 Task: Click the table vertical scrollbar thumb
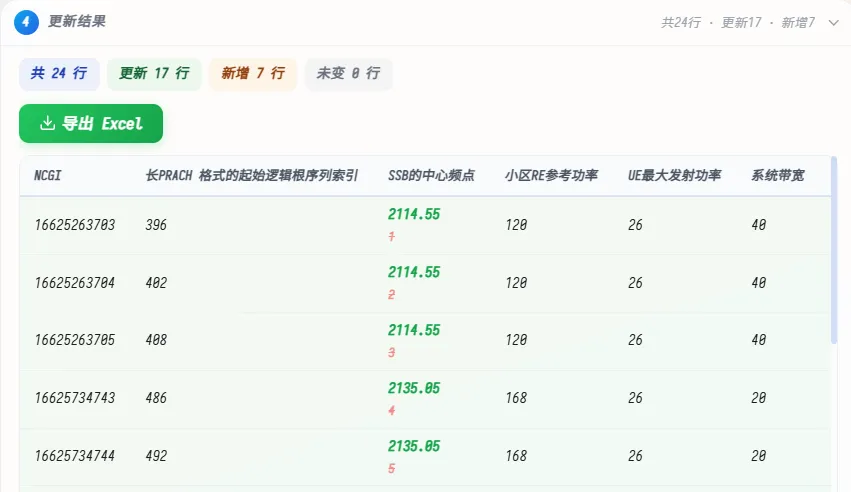(834, 250)
